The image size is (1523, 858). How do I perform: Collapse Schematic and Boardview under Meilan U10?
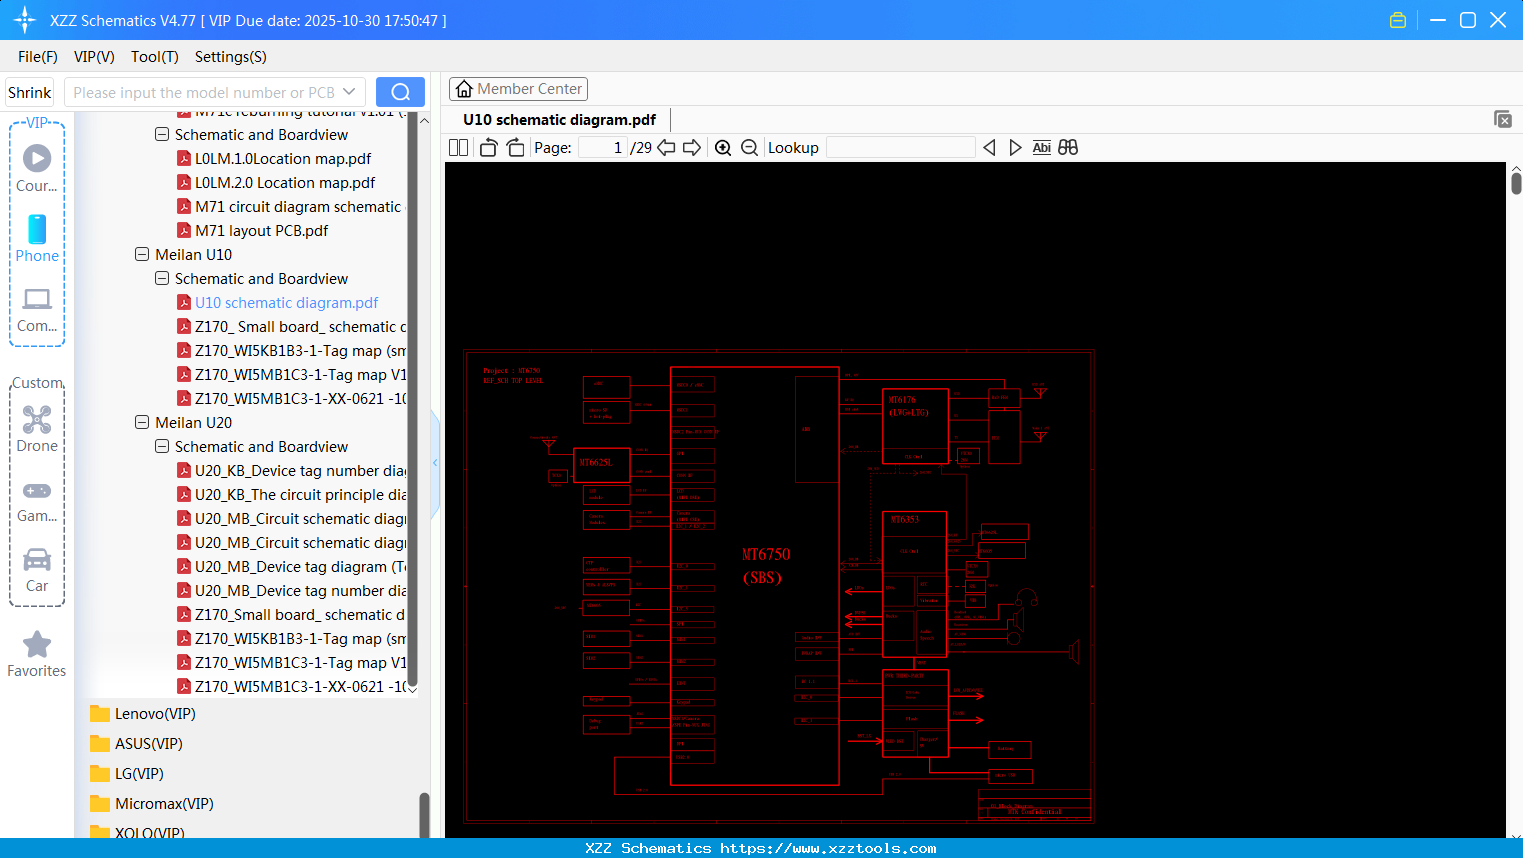coord(161,278)
